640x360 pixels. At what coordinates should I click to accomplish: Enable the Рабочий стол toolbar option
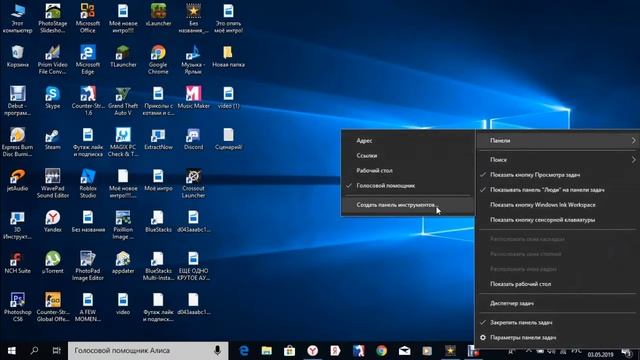(x=407, y=171)
